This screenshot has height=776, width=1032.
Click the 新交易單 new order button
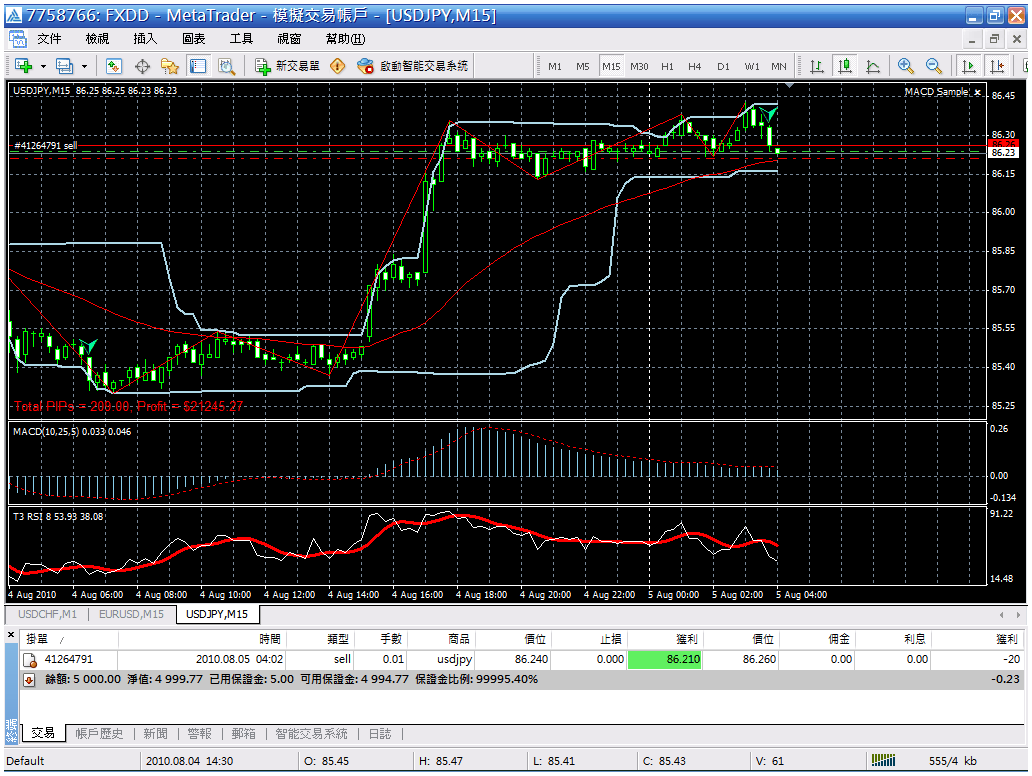tap(288, 66)
